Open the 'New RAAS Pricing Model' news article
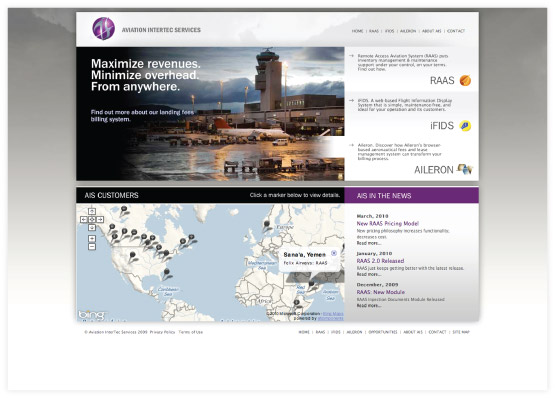 (388, 224)
